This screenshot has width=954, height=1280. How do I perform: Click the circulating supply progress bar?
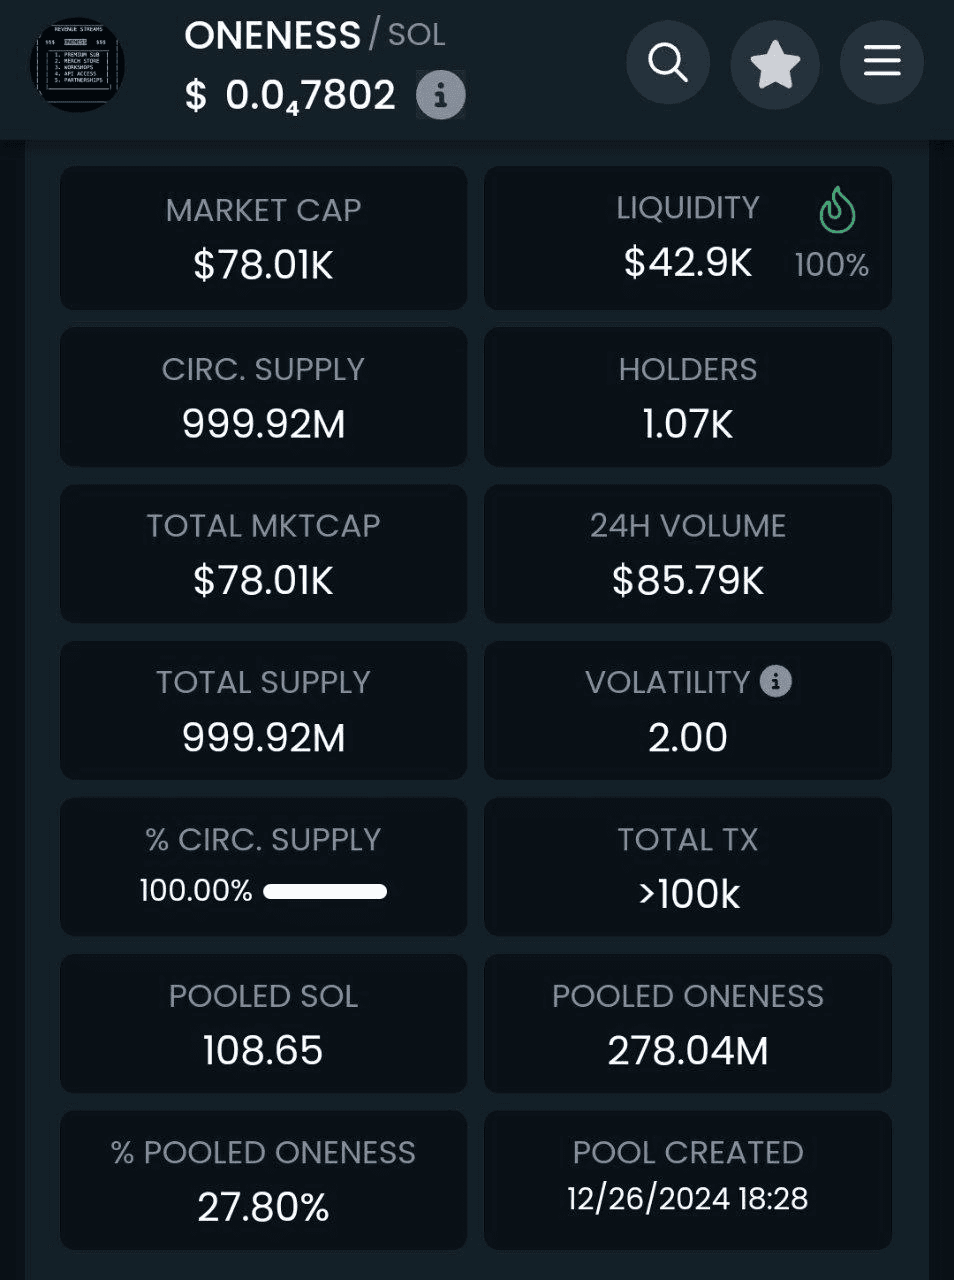325,891
